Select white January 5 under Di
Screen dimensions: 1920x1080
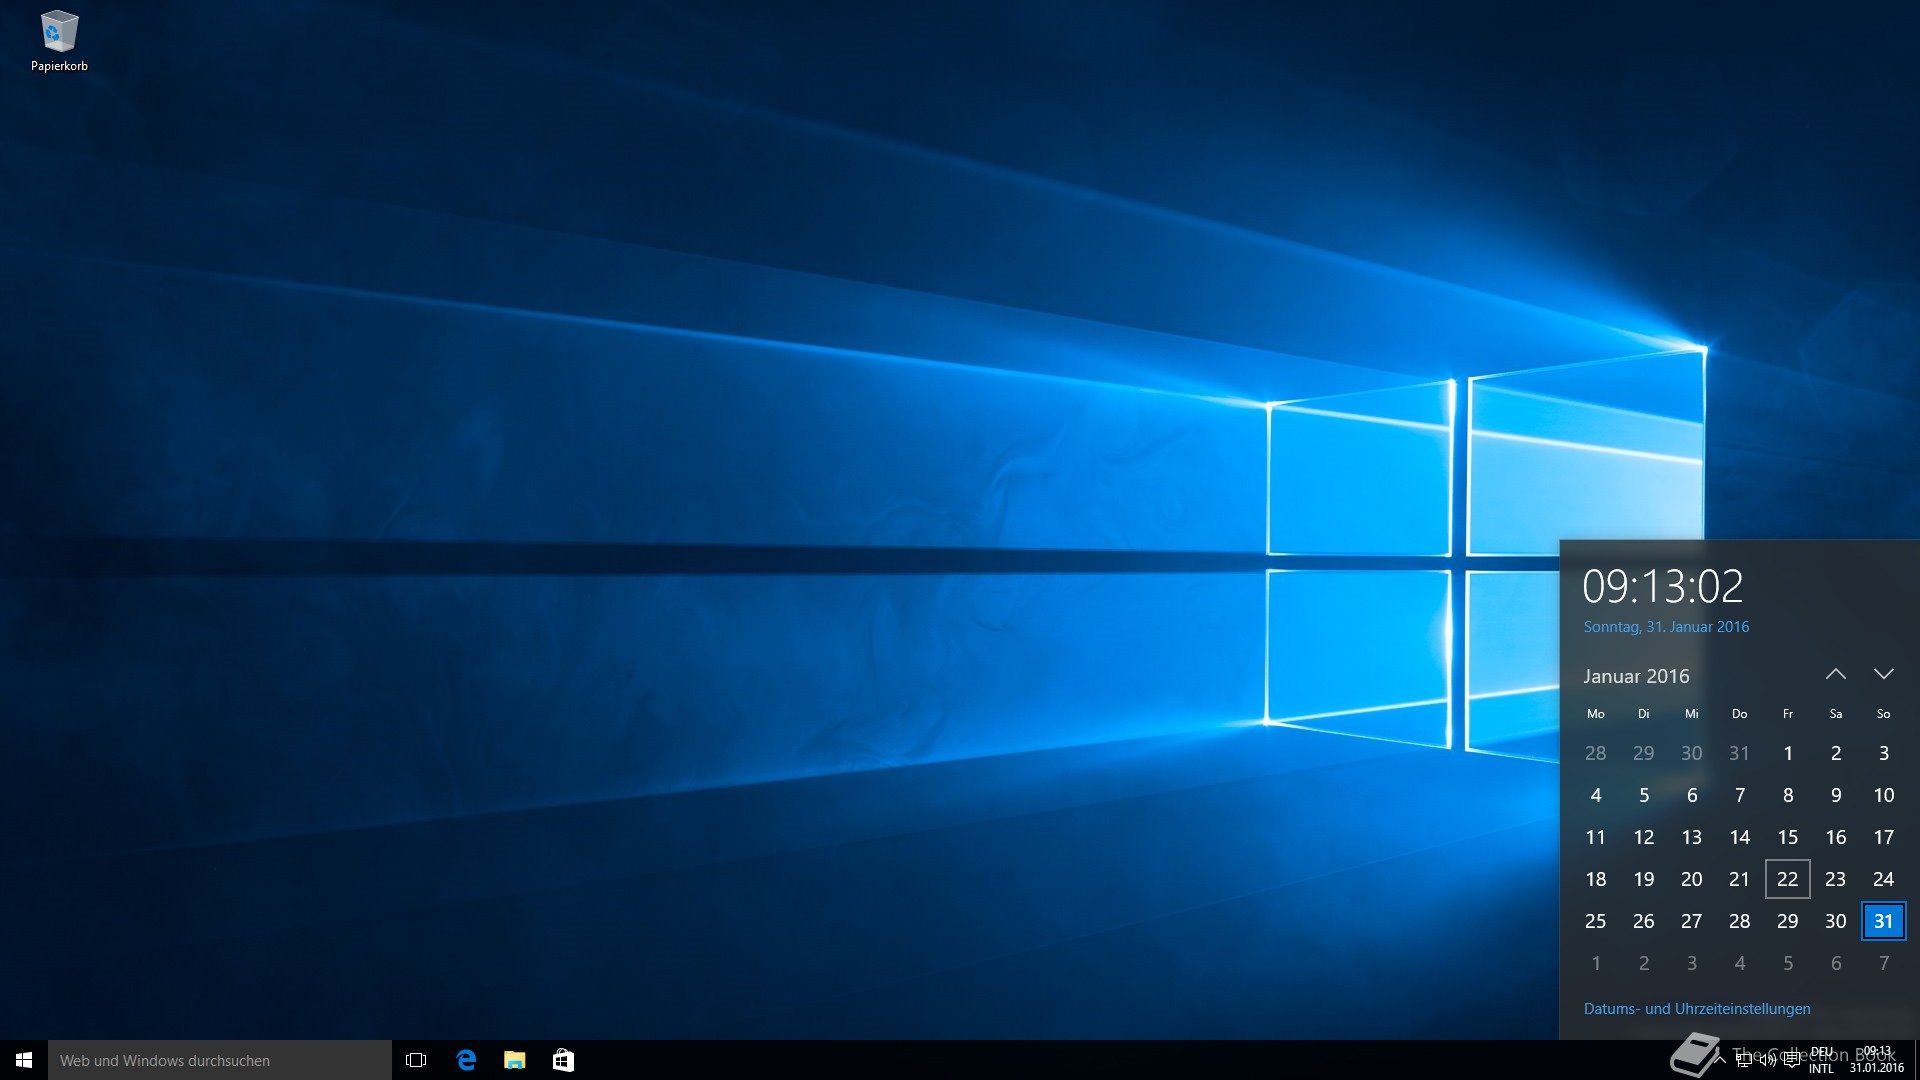click(x=1644, y=795)
